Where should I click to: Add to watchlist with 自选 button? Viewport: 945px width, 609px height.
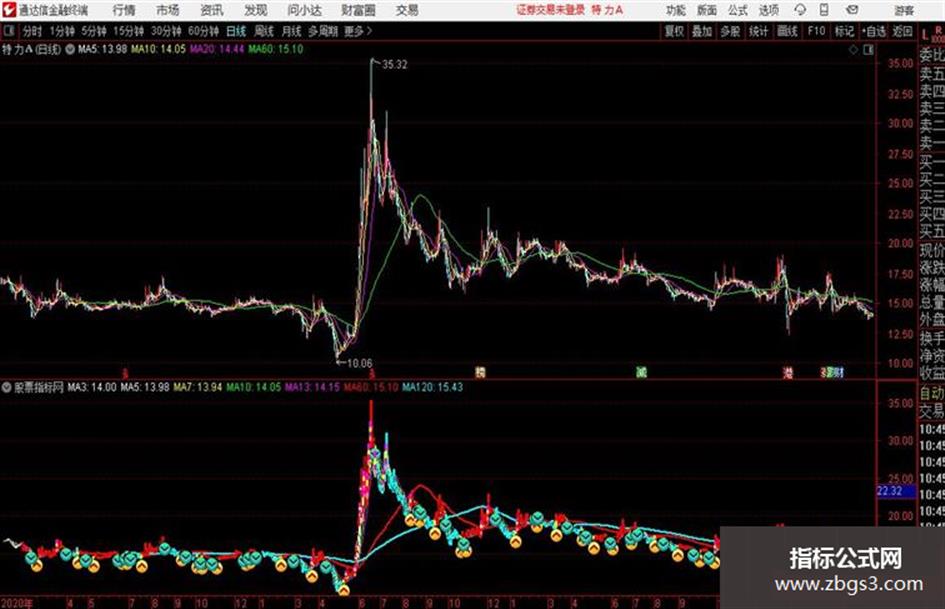874,31
